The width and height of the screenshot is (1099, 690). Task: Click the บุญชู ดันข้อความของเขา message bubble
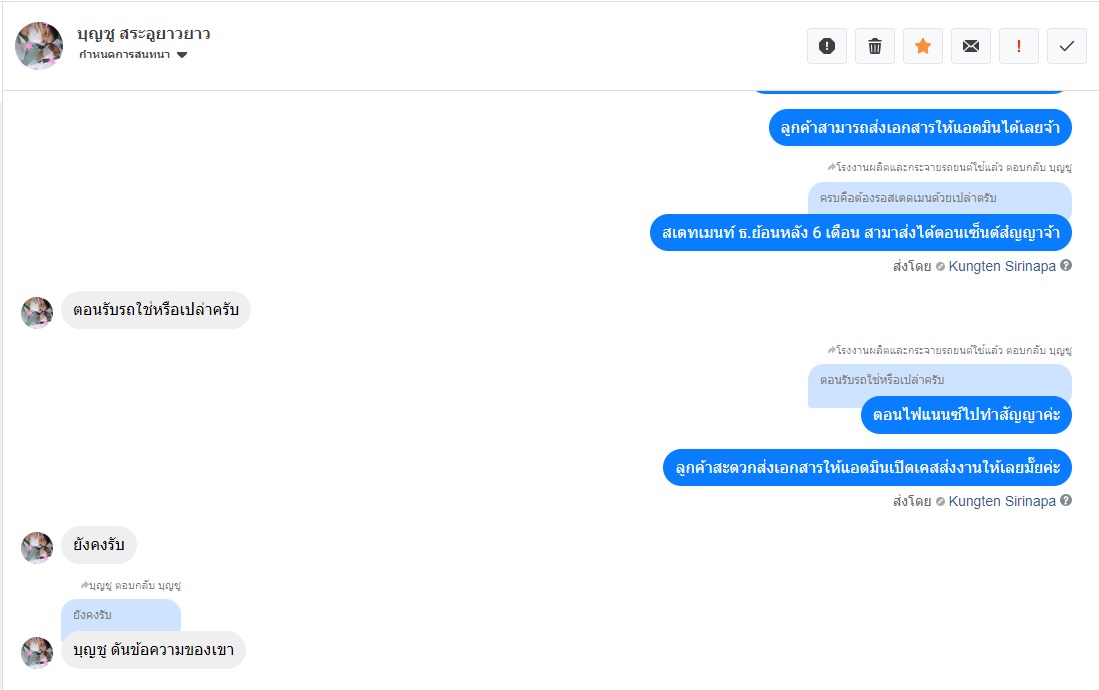point(153,650)
